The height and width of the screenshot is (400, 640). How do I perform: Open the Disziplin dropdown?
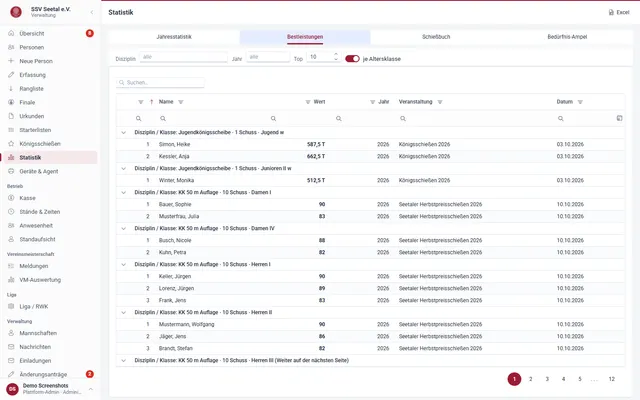coord(183,57)
